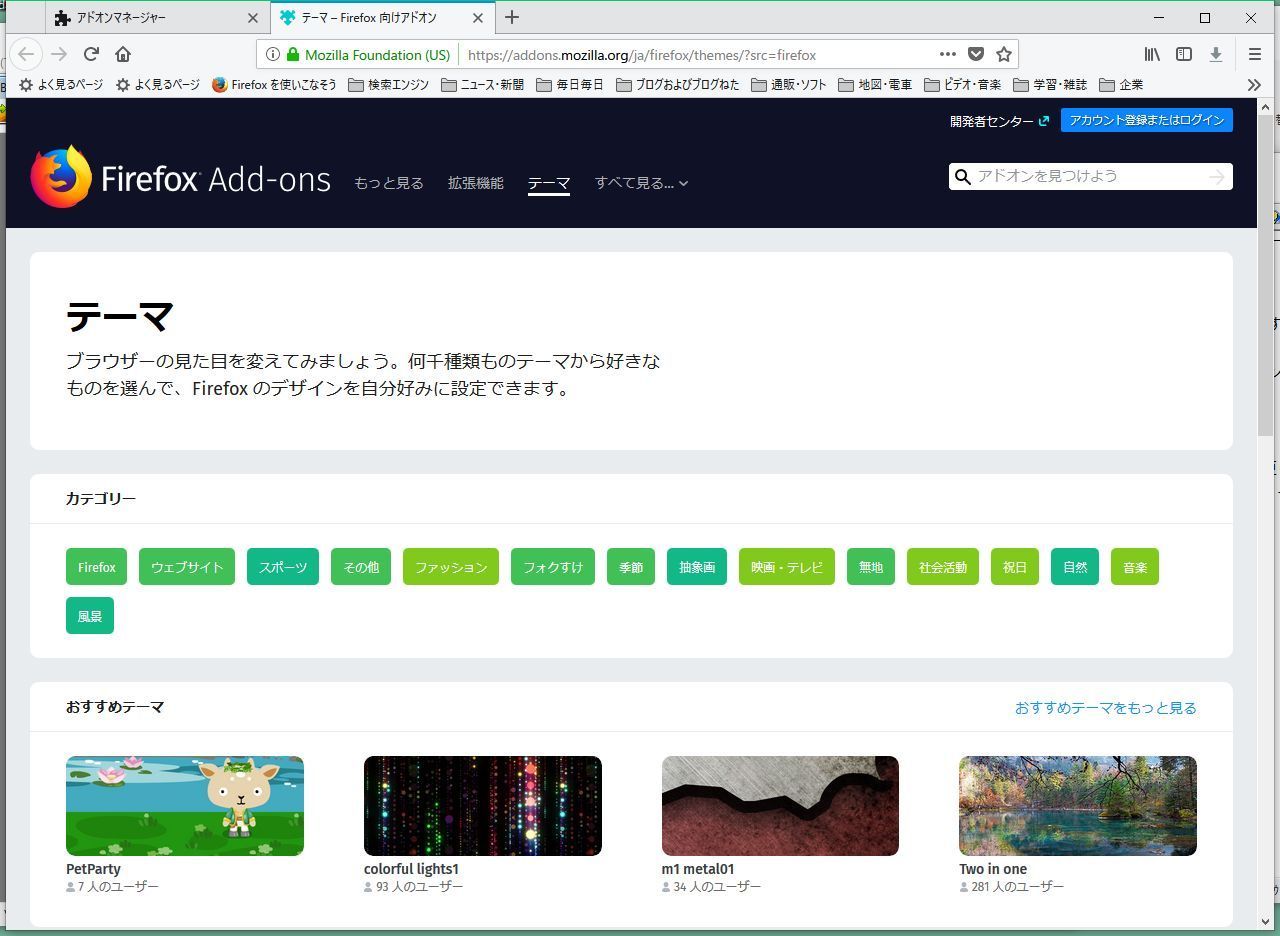
Task: Select the 社会活動 category
Action: (x=943, y=567)
